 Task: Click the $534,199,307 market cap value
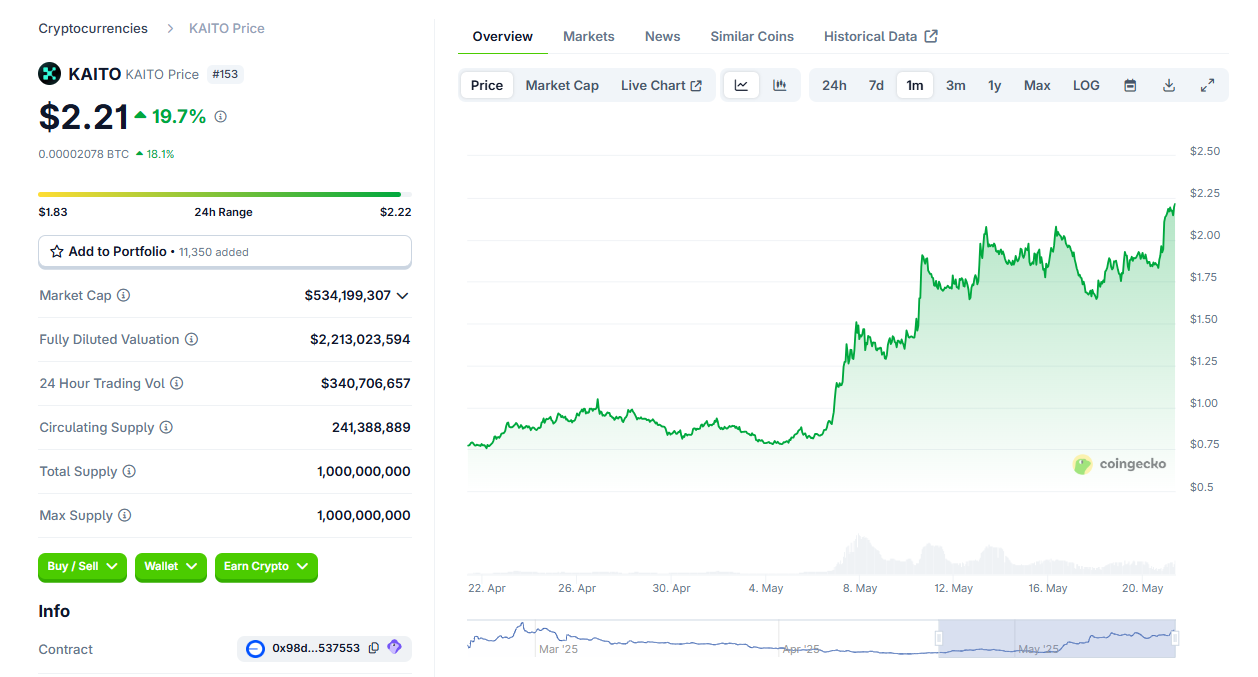348,296
